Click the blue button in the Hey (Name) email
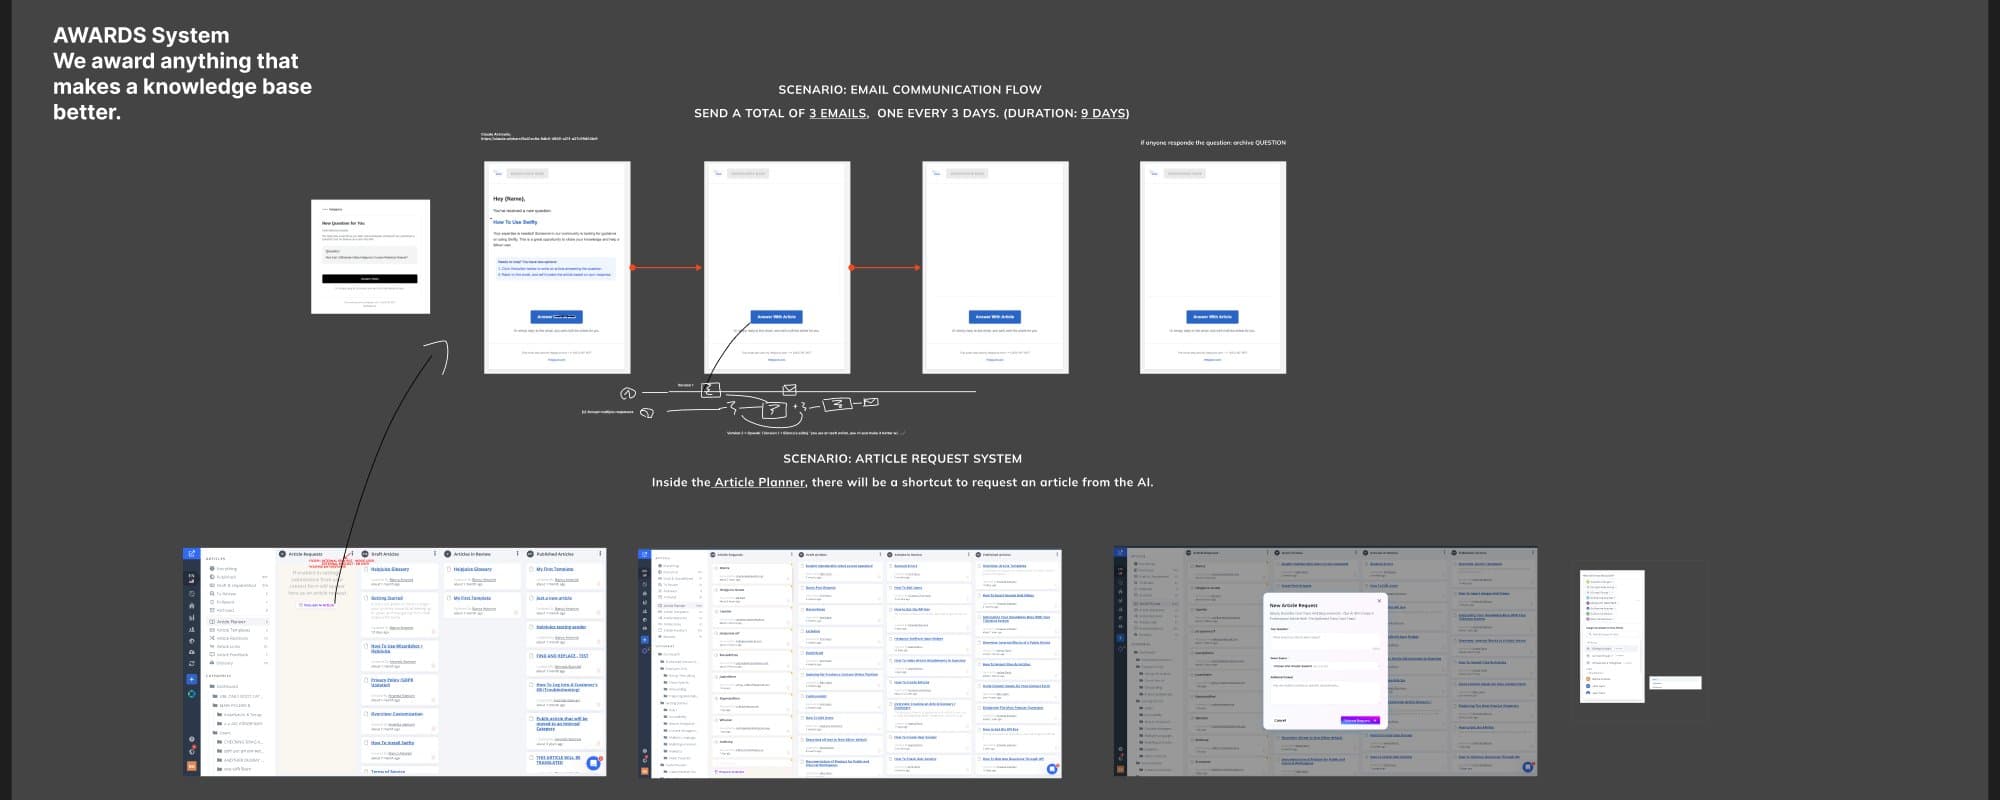 click(x=557, y=317)
